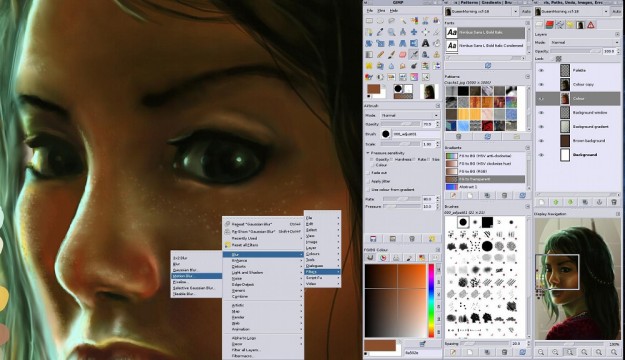Hide the Brown background layer
Screen dimensions: 625x360
pos(541,141)
